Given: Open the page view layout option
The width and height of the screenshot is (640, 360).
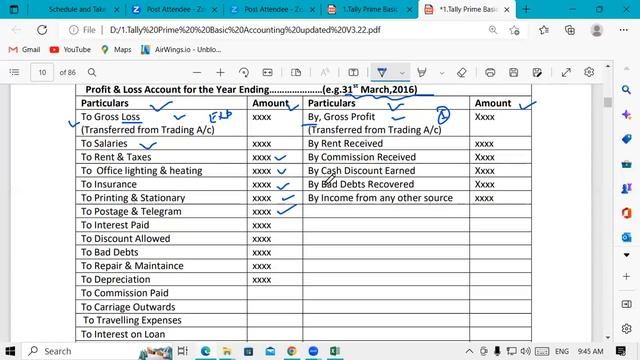Looking at the screenshot, I should [296, 72].
